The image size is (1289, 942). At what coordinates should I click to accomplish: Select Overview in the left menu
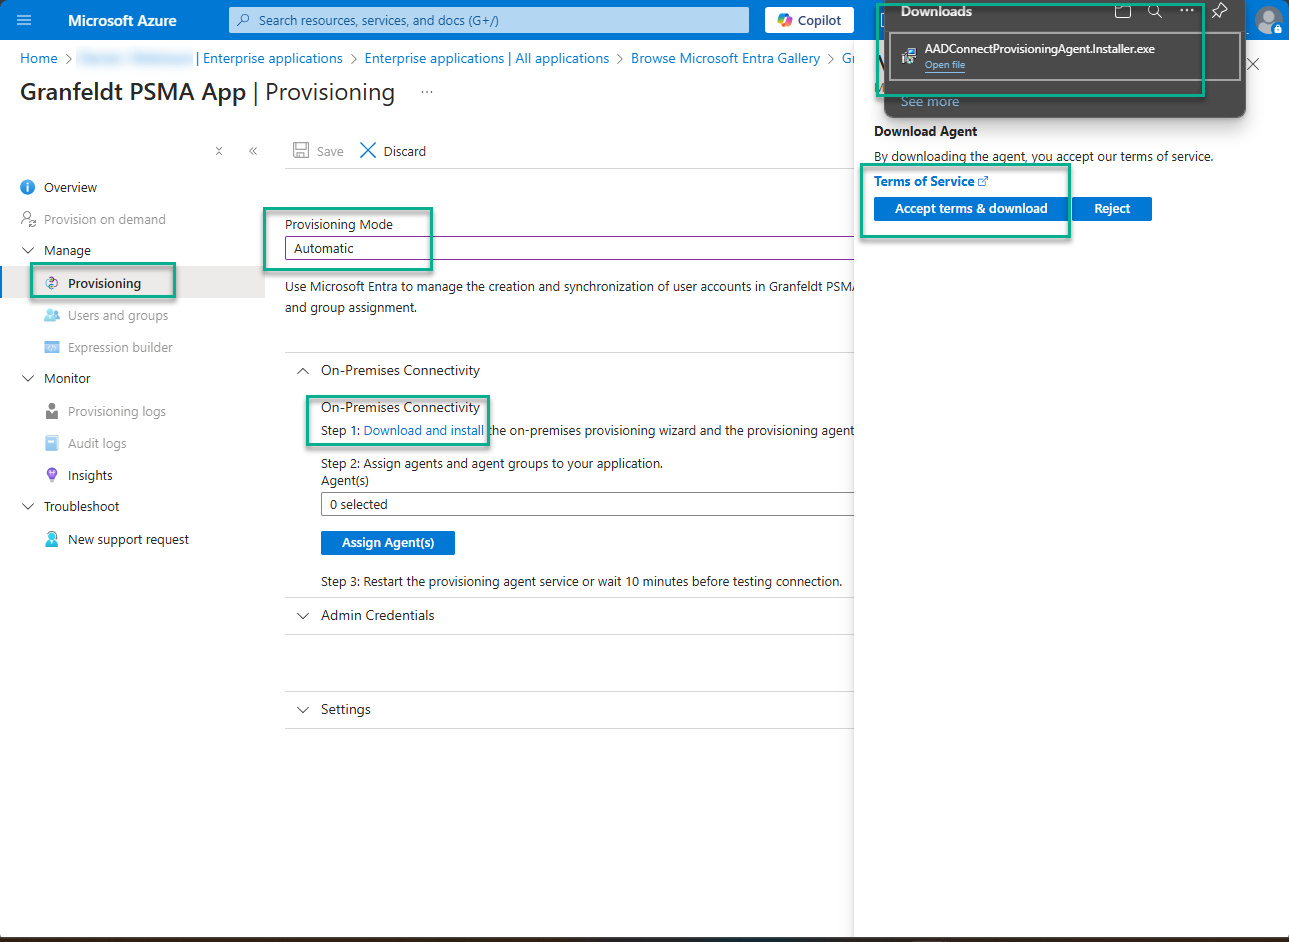(x=70, y=188)
